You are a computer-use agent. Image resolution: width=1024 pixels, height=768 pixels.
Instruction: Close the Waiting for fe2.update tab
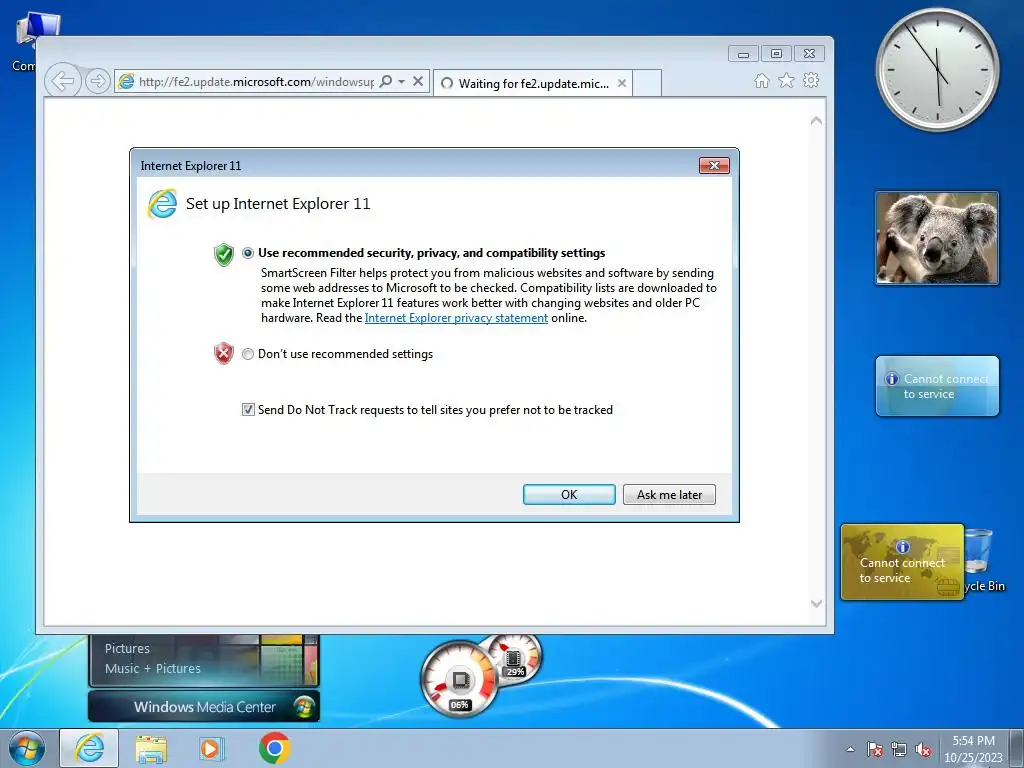(622, 83)
